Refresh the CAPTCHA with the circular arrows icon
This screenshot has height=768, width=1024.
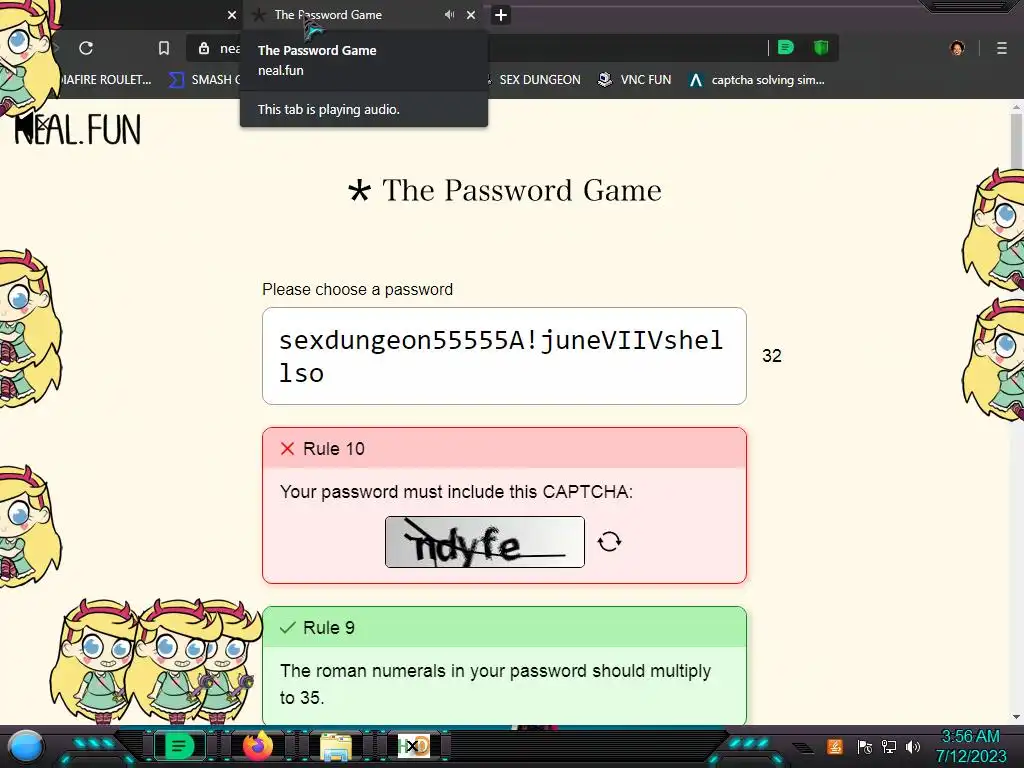(609, 541)
